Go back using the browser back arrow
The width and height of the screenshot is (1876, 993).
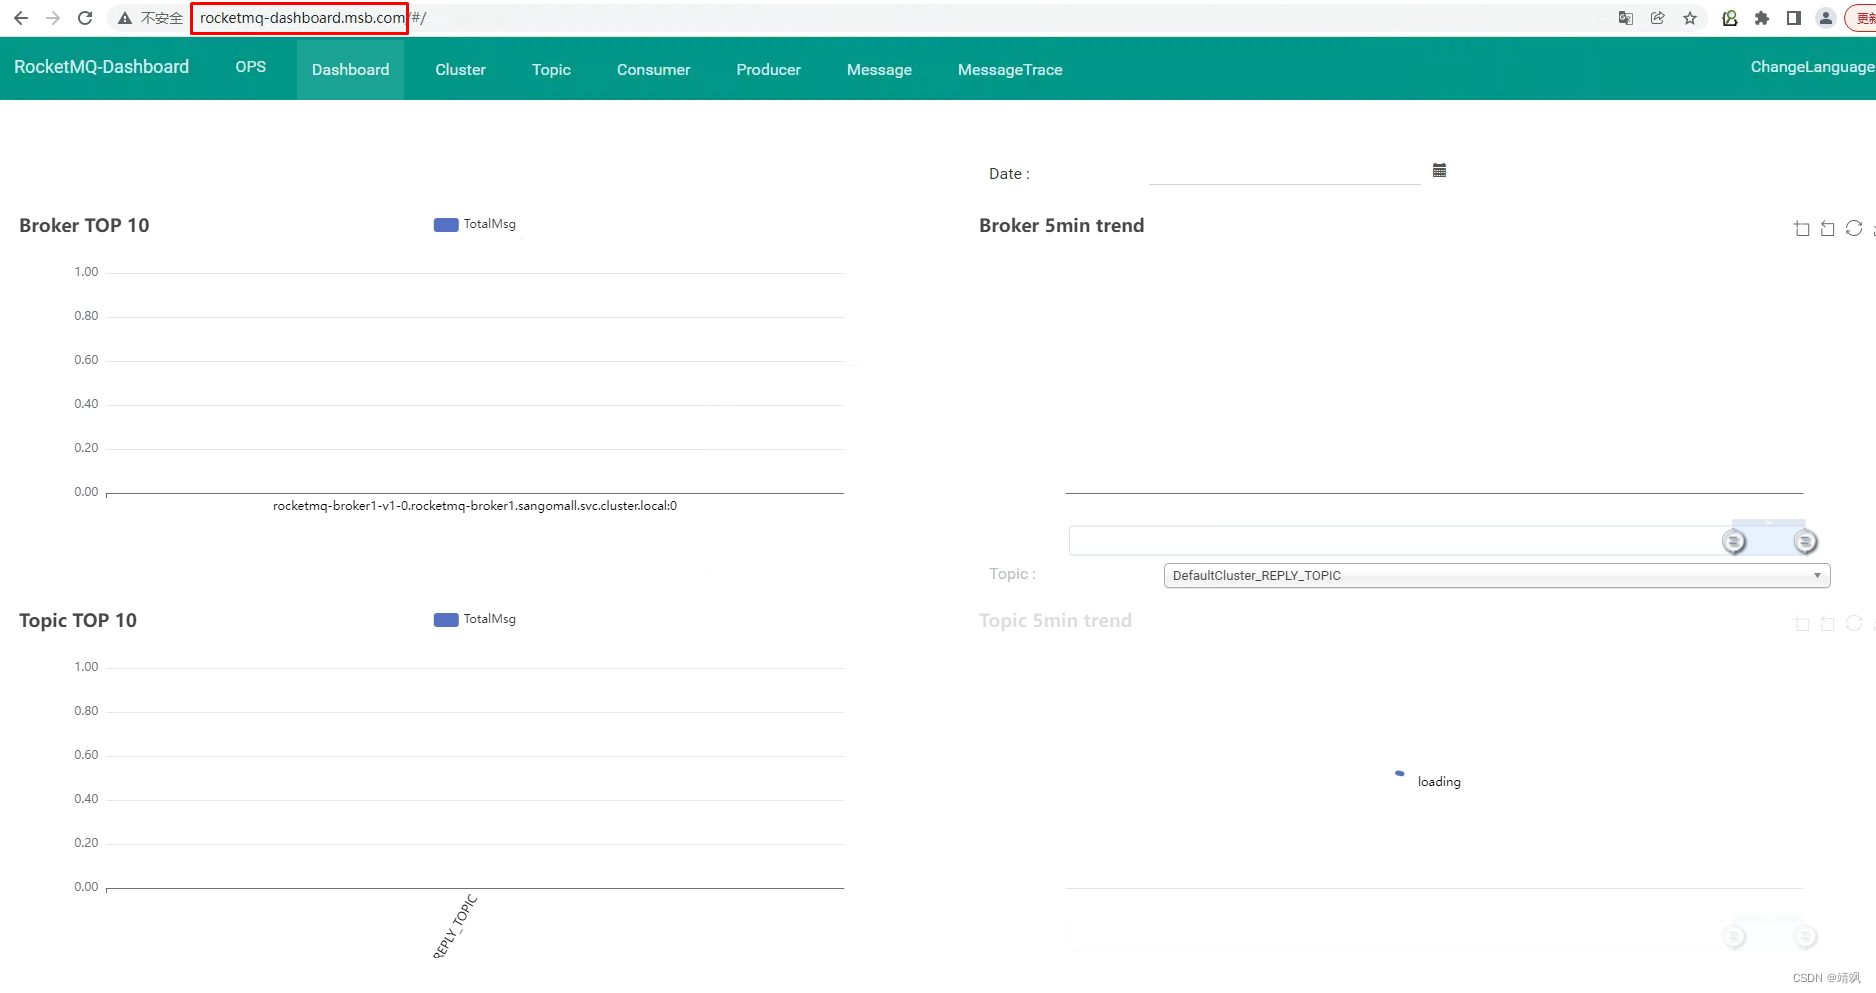click(x=21, y=18)
